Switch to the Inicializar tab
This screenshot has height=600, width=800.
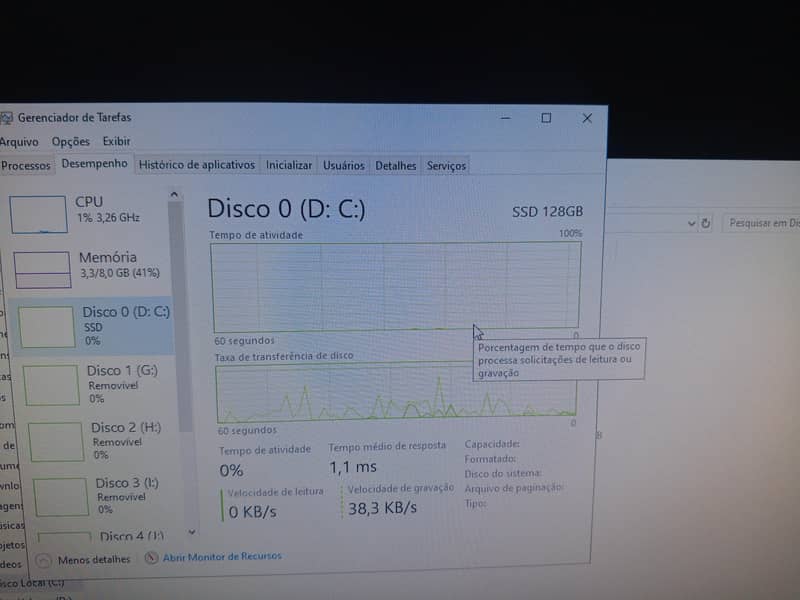tap(288, 165)
